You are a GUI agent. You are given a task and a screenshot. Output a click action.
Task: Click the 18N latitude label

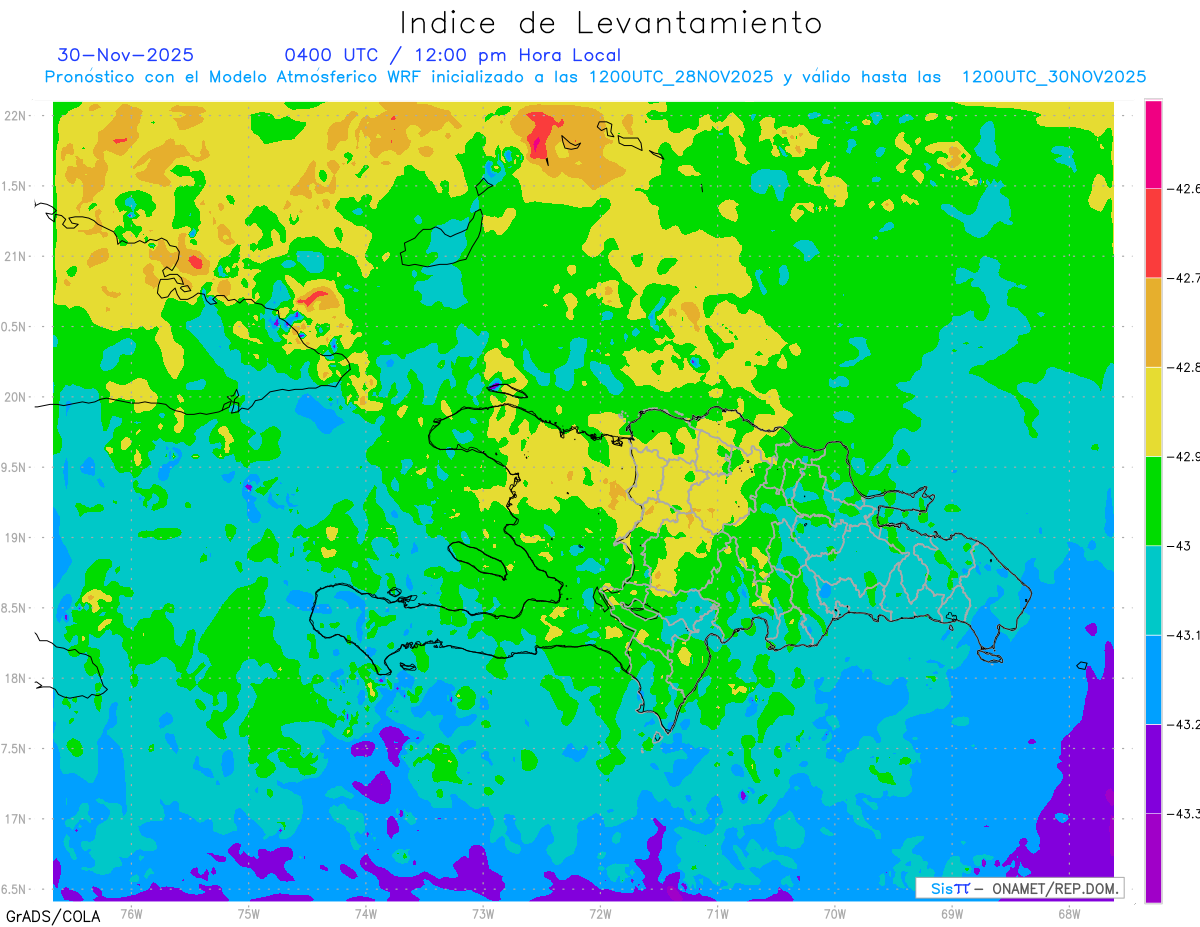coord(17,678)
